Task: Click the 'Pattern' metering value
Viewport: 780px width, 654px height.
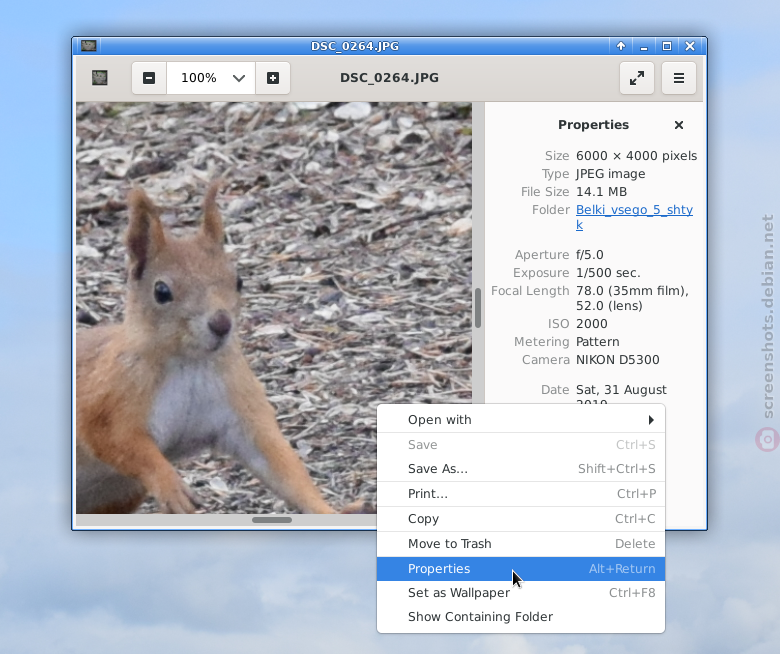Action: 597,342
